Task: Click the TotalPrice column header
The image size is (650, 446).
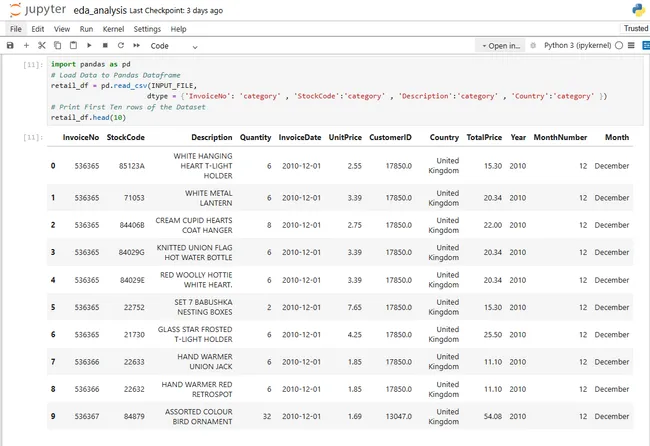Action: coord(484,137)
